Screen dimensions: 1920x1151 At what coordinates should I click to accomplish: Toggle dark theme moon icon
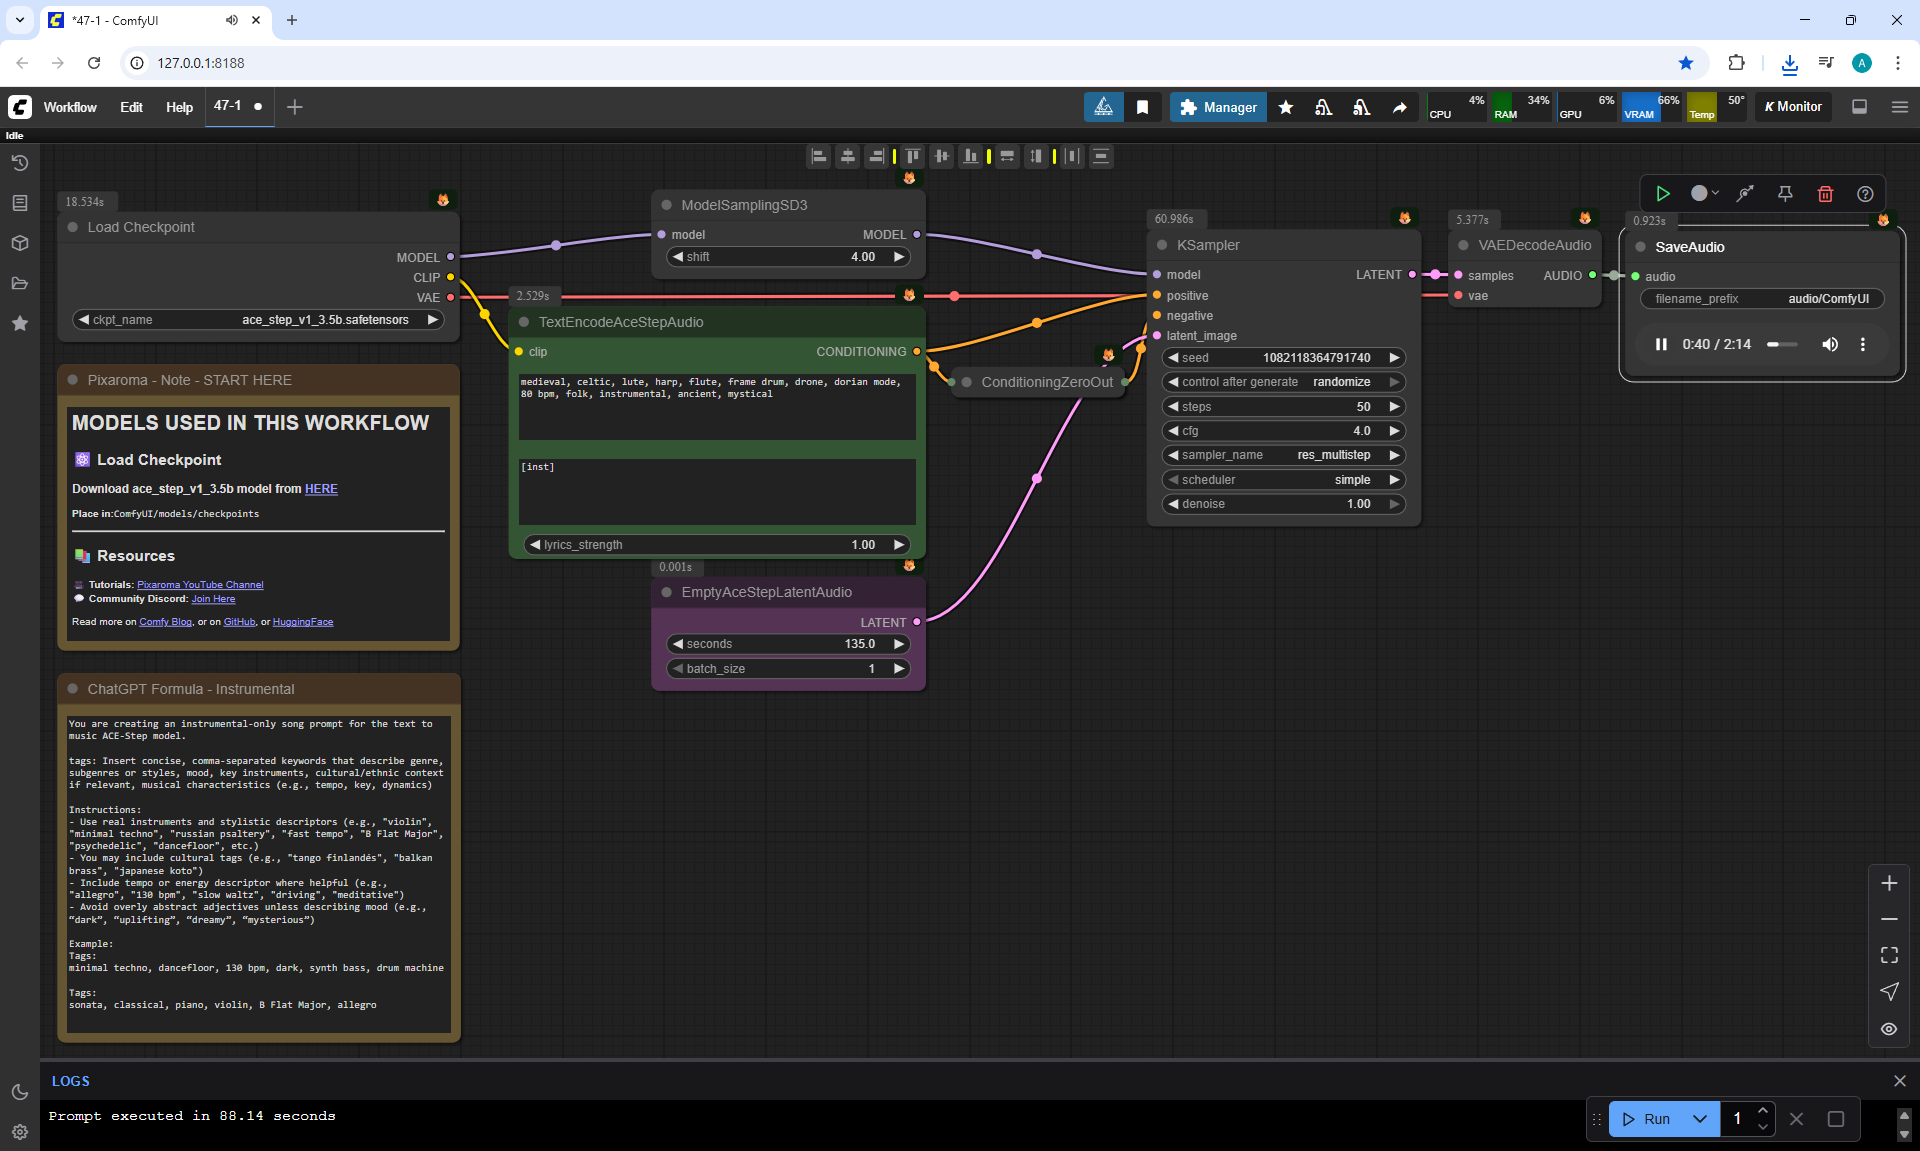pyautogui.click(x=20, y=1092)
